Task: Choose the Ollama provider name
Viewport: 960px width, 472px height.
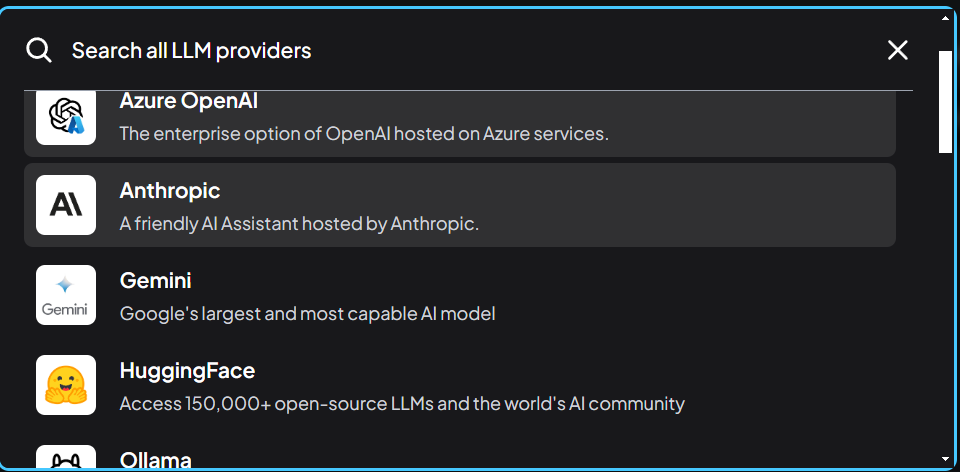Action: pos(156,459)
